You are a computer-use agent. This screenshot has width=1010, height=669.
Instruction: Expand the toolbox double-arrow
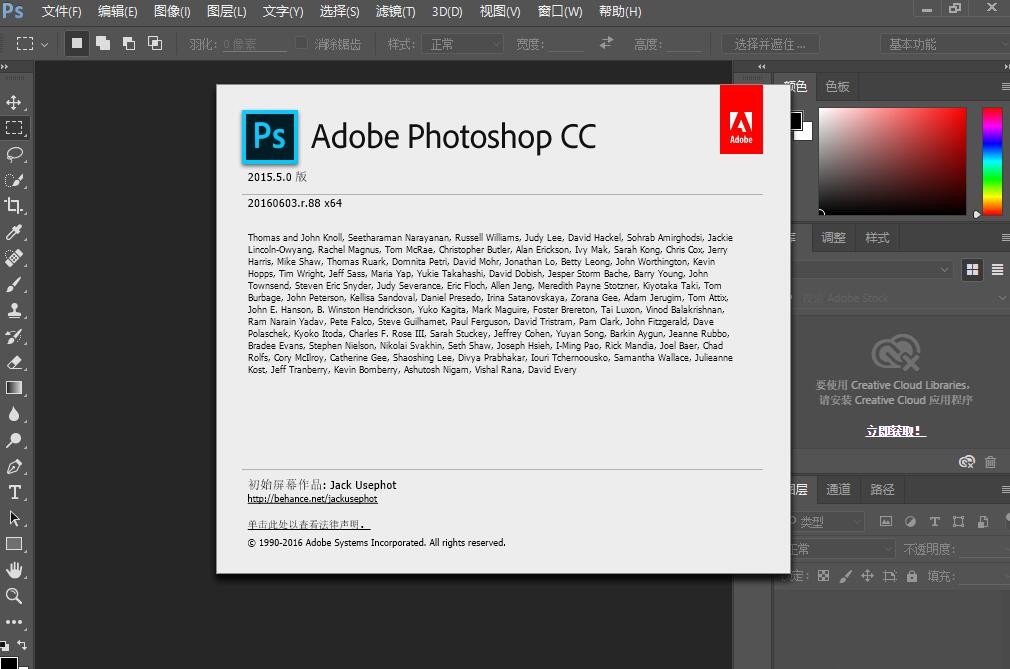[5, 66]
